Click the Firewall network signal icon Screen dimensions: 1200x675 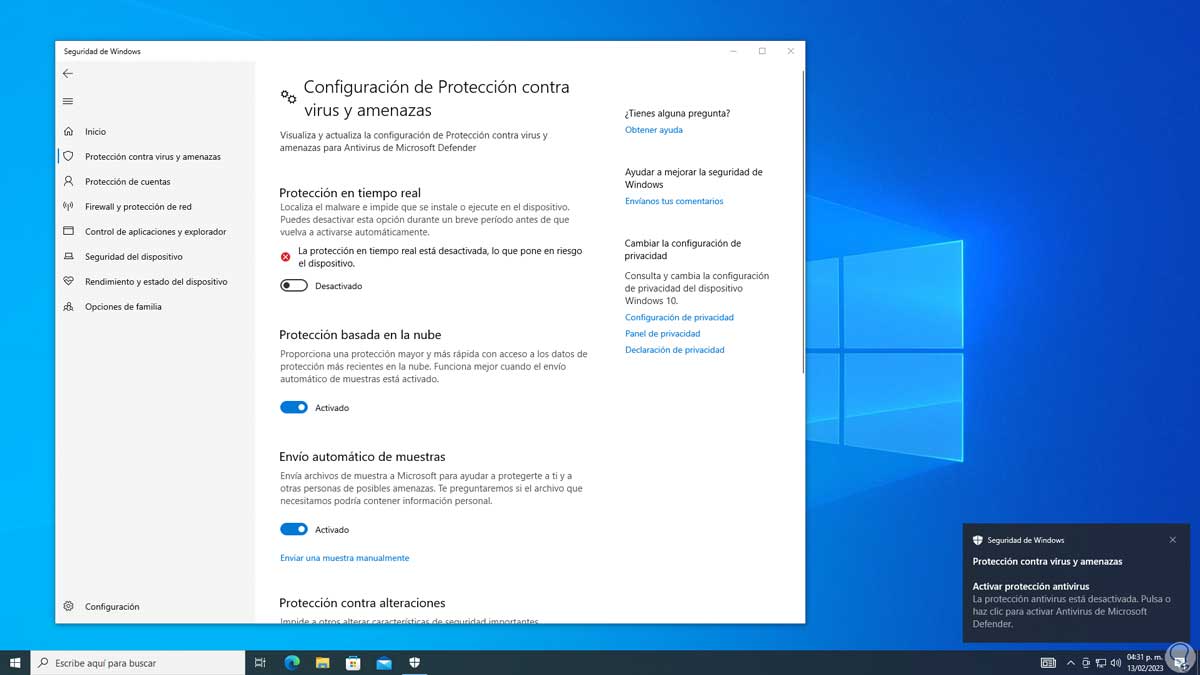[68, 206]
